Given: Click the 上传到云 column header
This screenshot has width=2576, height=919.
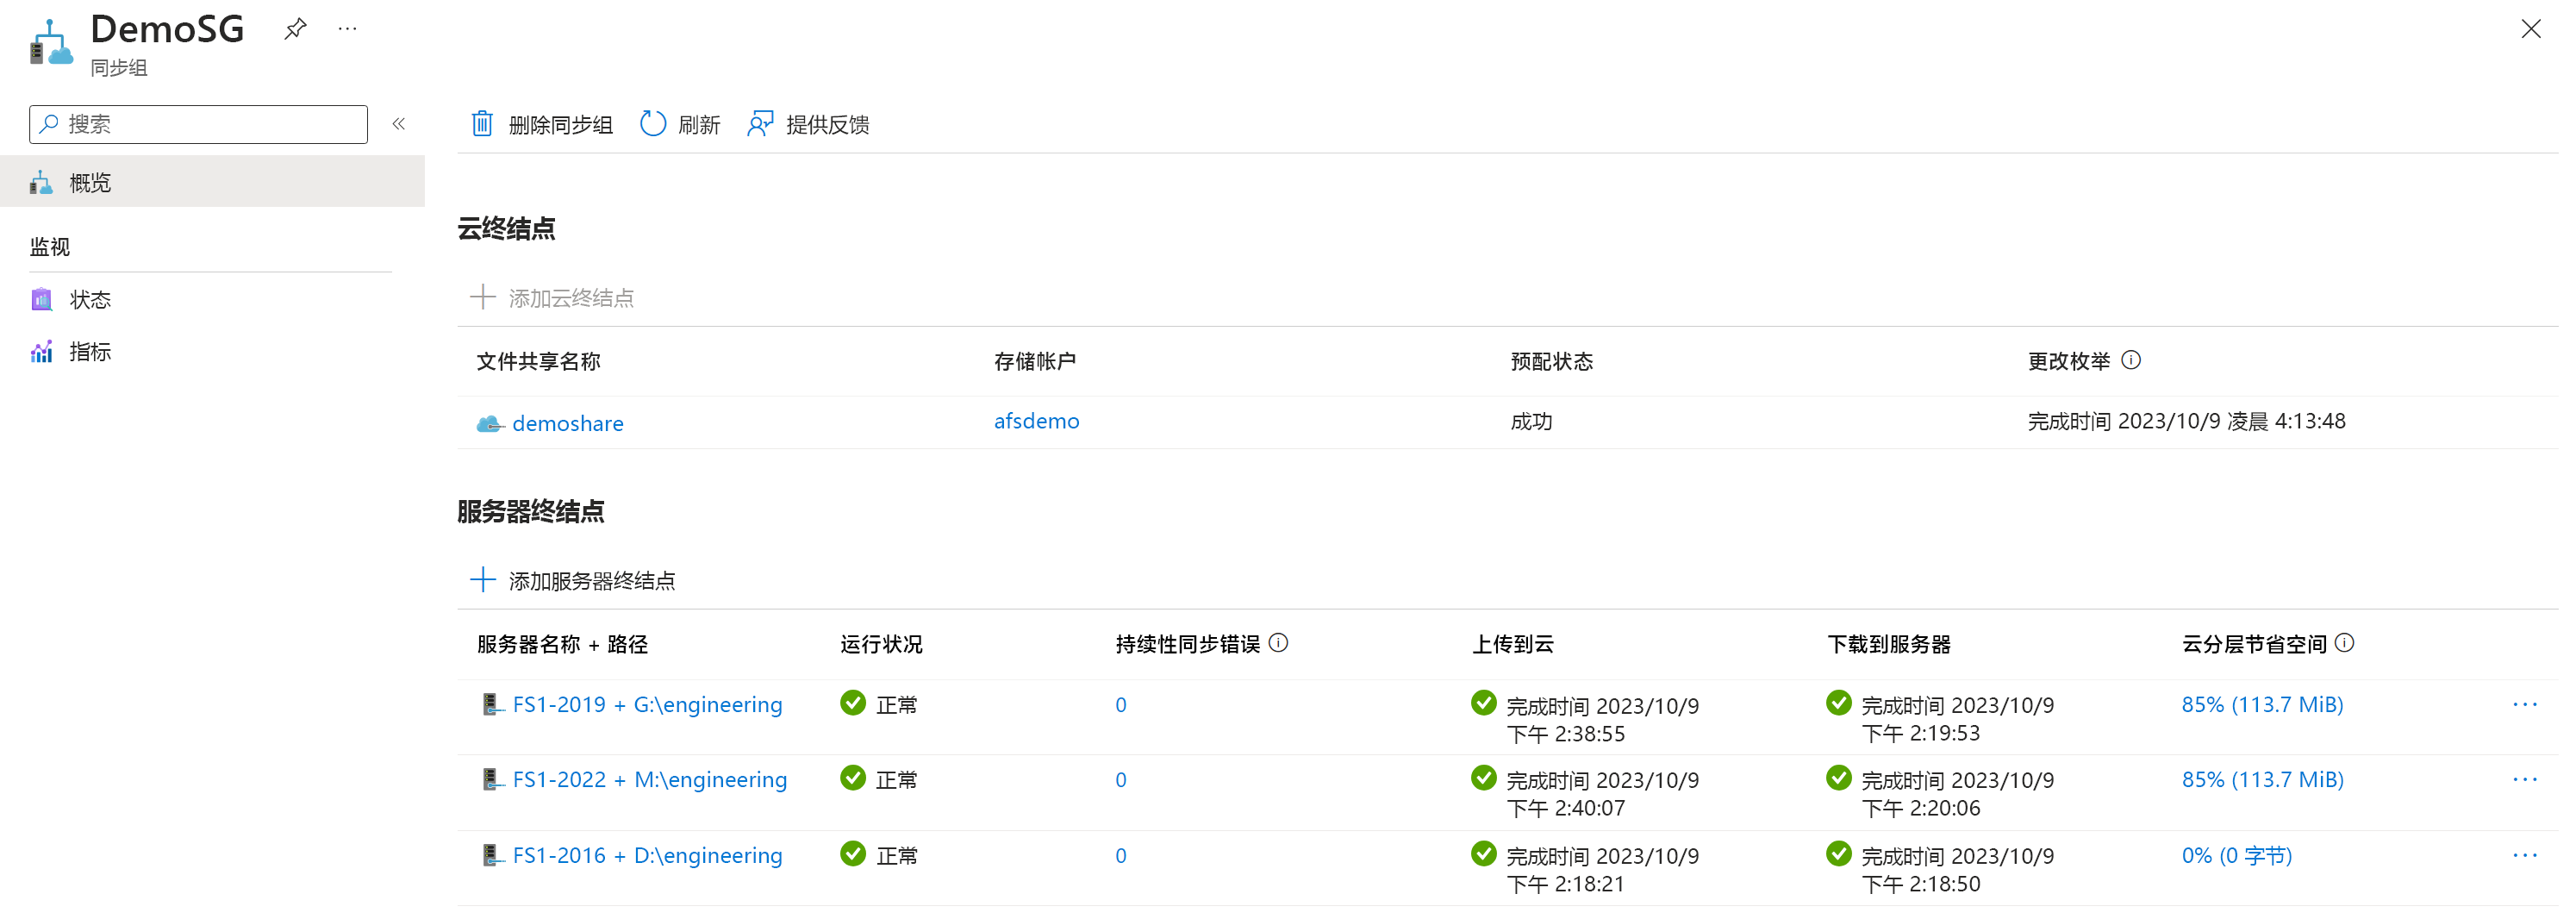Looking at the screenshot, I should (1512, 644).
